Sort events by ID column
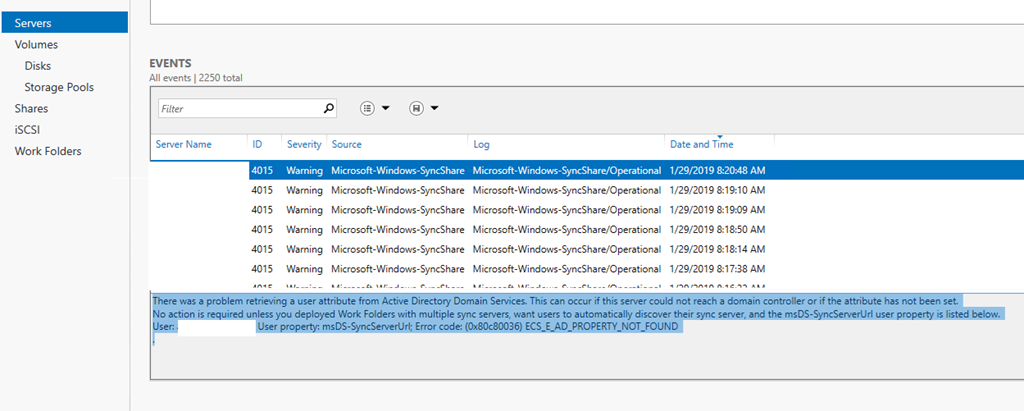Screen dimensions: 1024x411 coord(257,144)
